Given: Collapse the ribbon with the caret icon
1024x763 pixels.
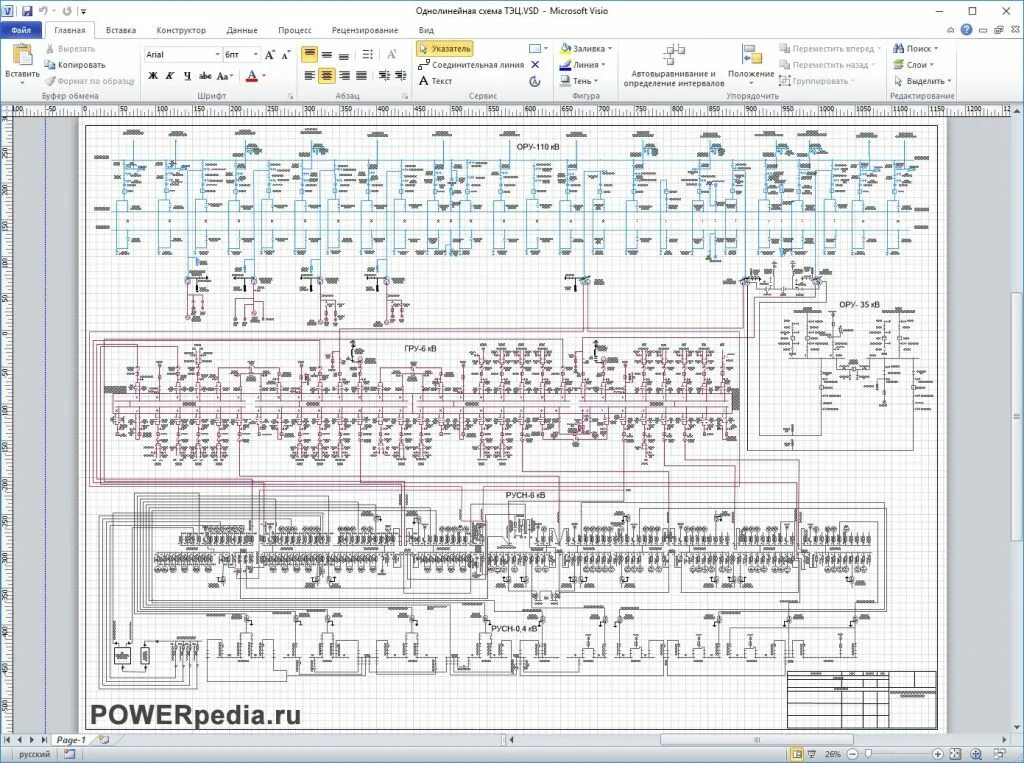Looking at the screenshot, I should point(951,30).
